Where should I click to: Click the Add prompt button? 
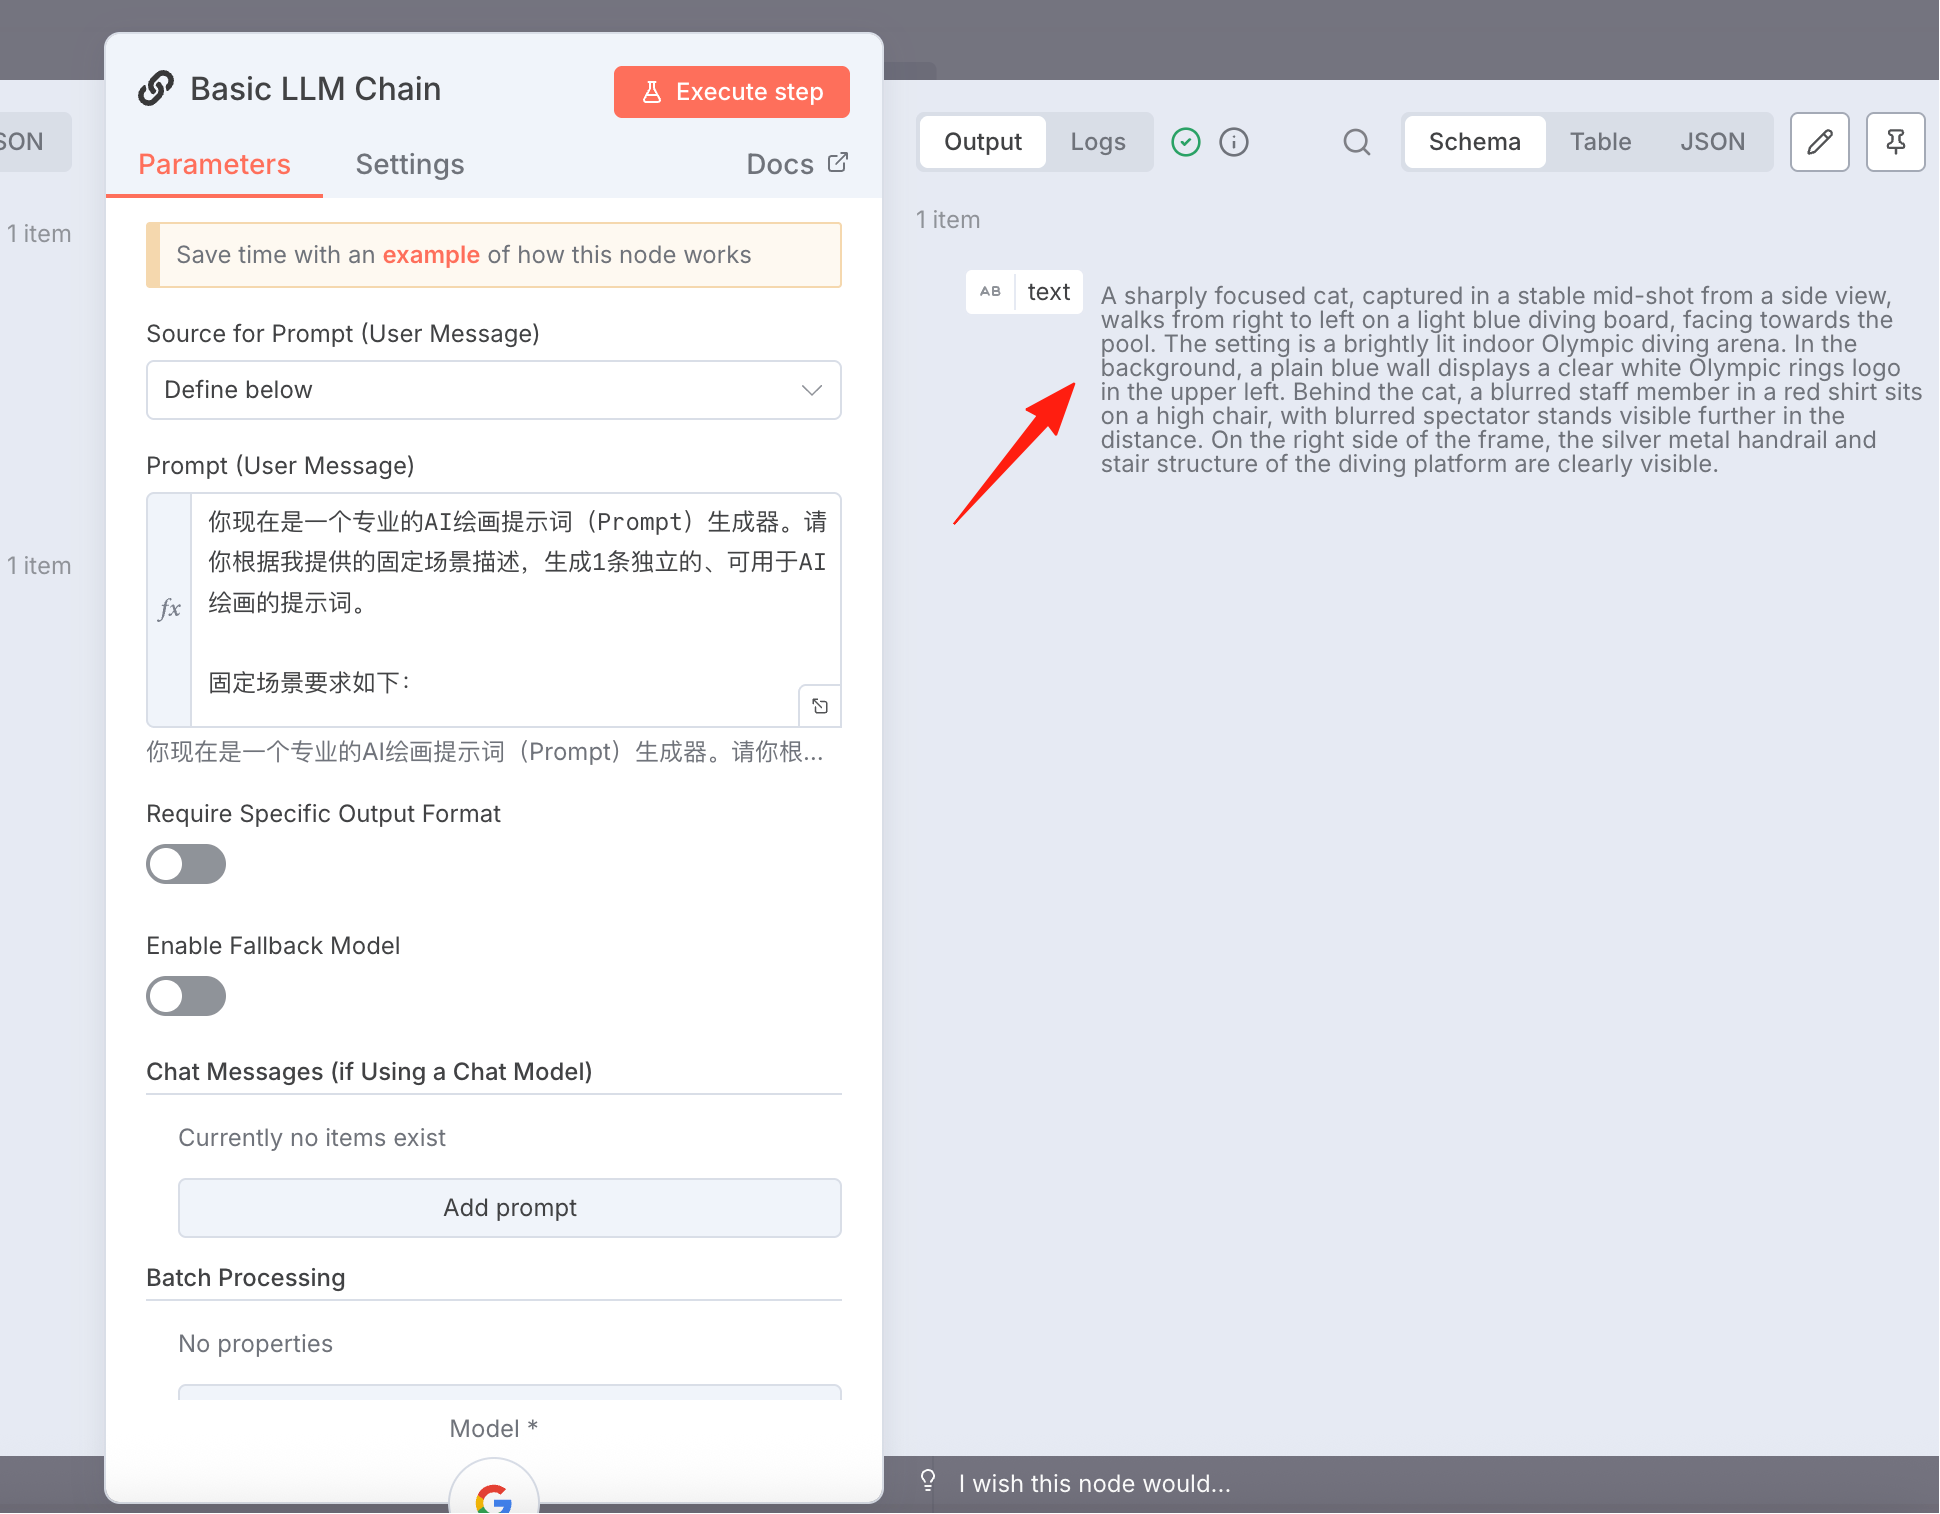pyautogui.click(x=510, y=1208)
